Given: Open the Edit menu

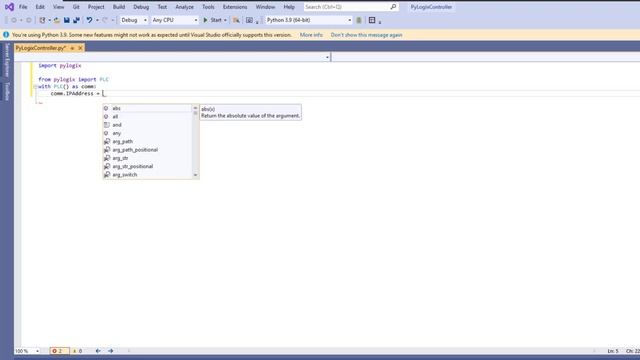Looking at the screenshot, I should [x=40, y=7].
